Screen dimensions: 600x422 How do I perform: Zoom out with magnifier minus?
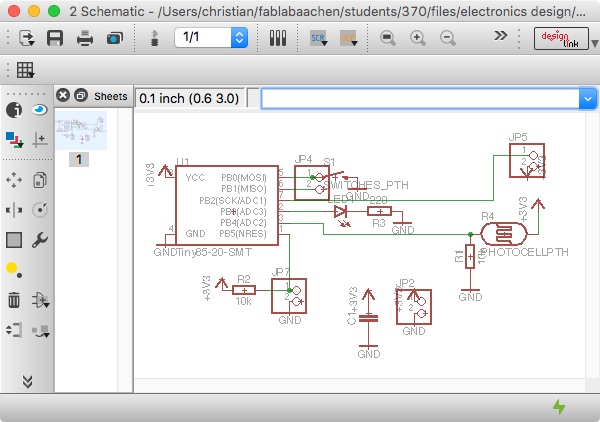coord(447,38)
